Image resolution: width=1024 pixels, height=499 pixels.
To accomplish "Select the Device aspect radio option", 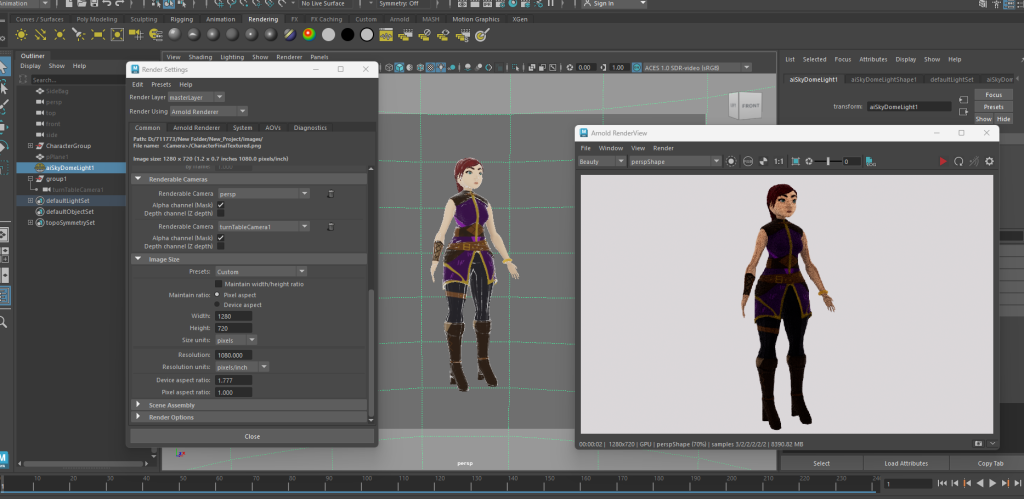I will [218, 305].
